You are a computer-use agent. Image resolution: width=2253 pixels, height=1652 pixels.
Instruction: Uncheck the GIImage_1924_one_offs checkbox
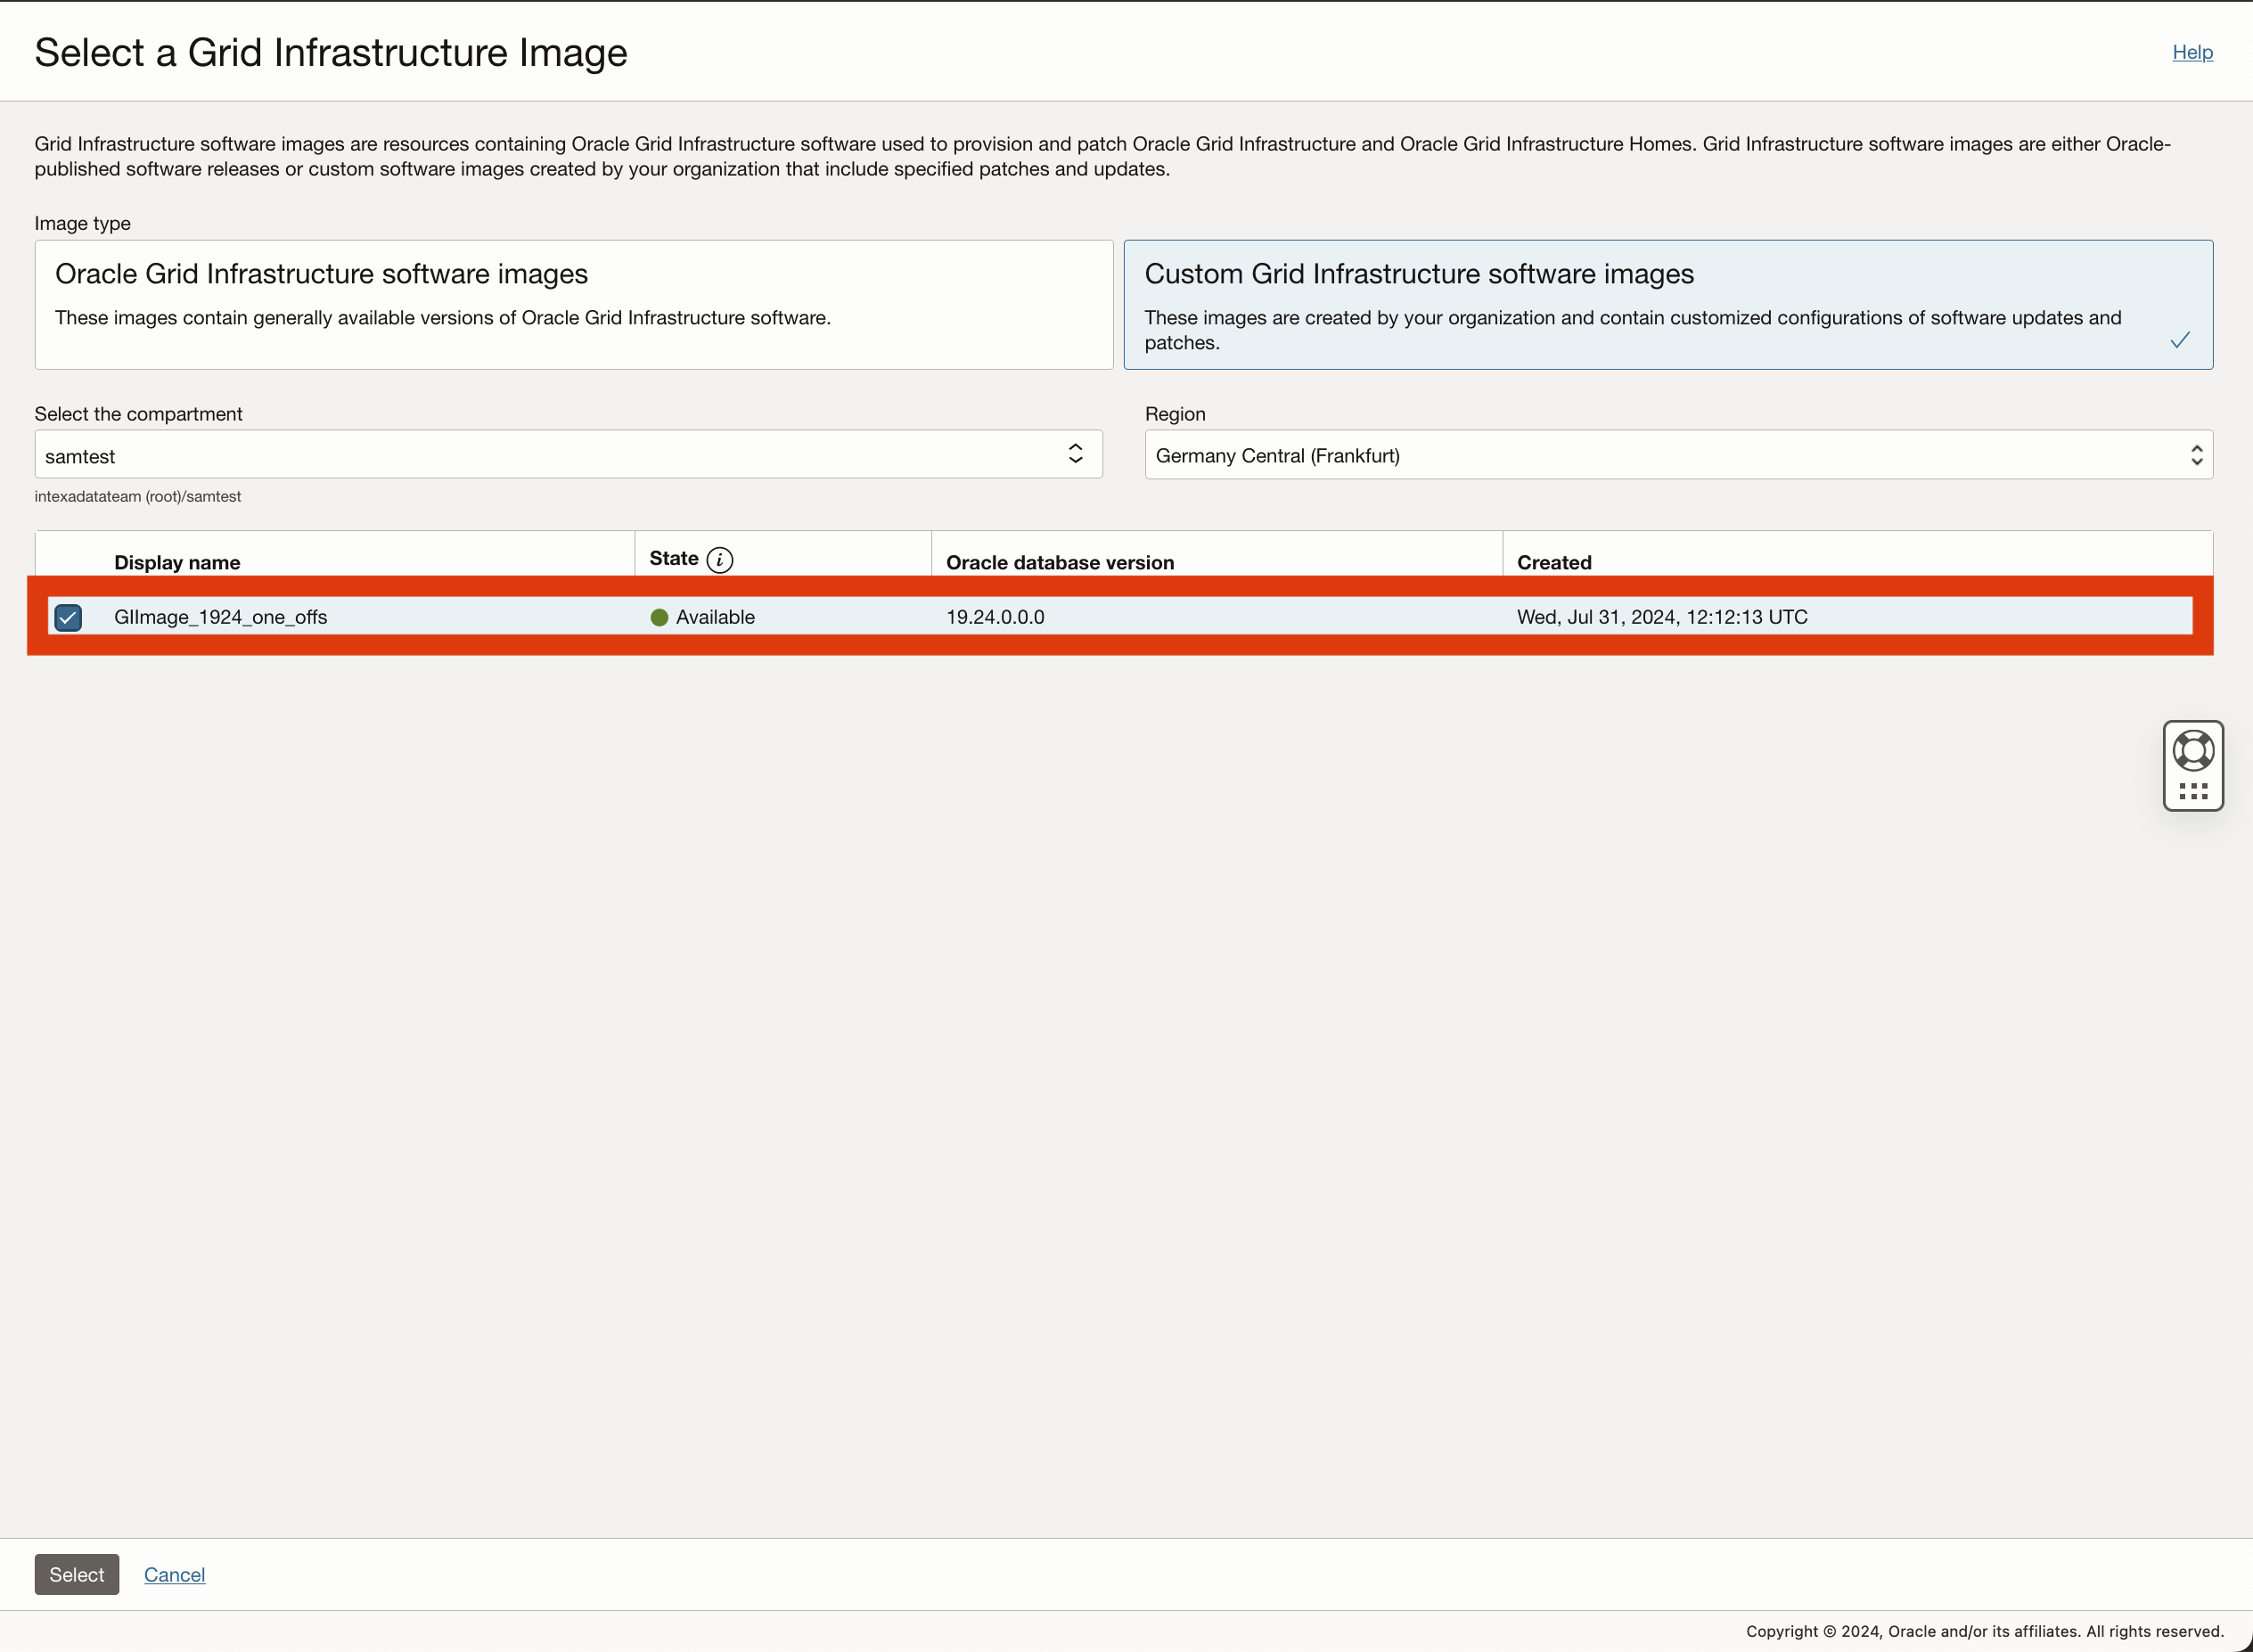tap(67, 617)
